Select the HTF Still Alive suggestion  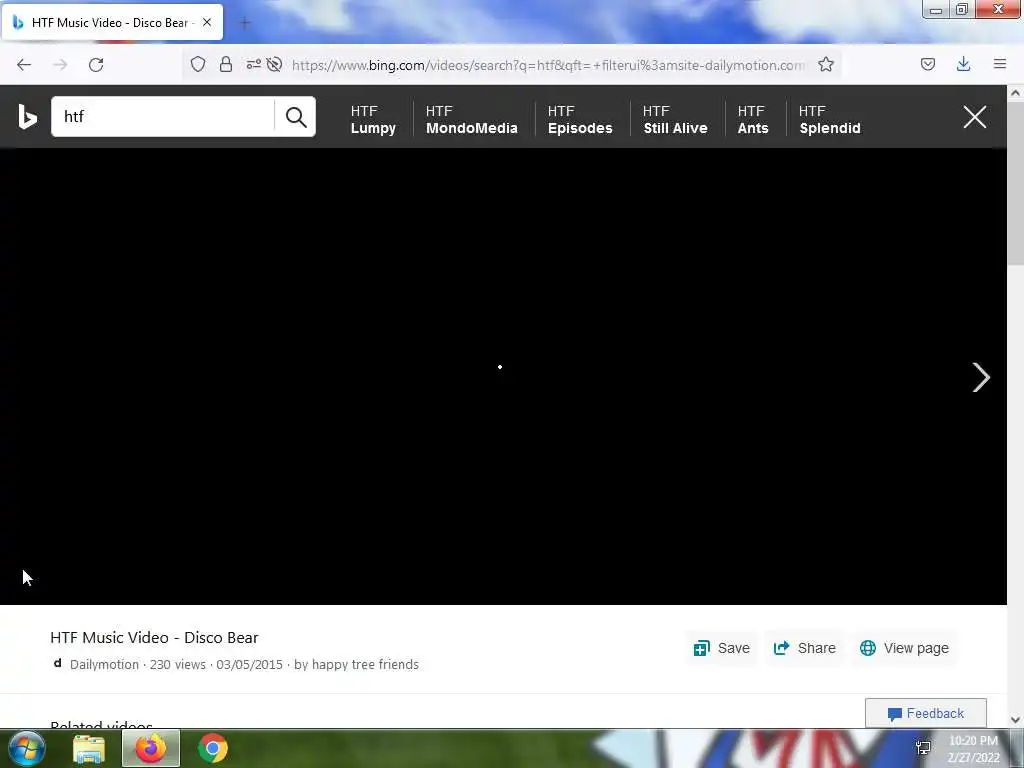coord(675,120)
